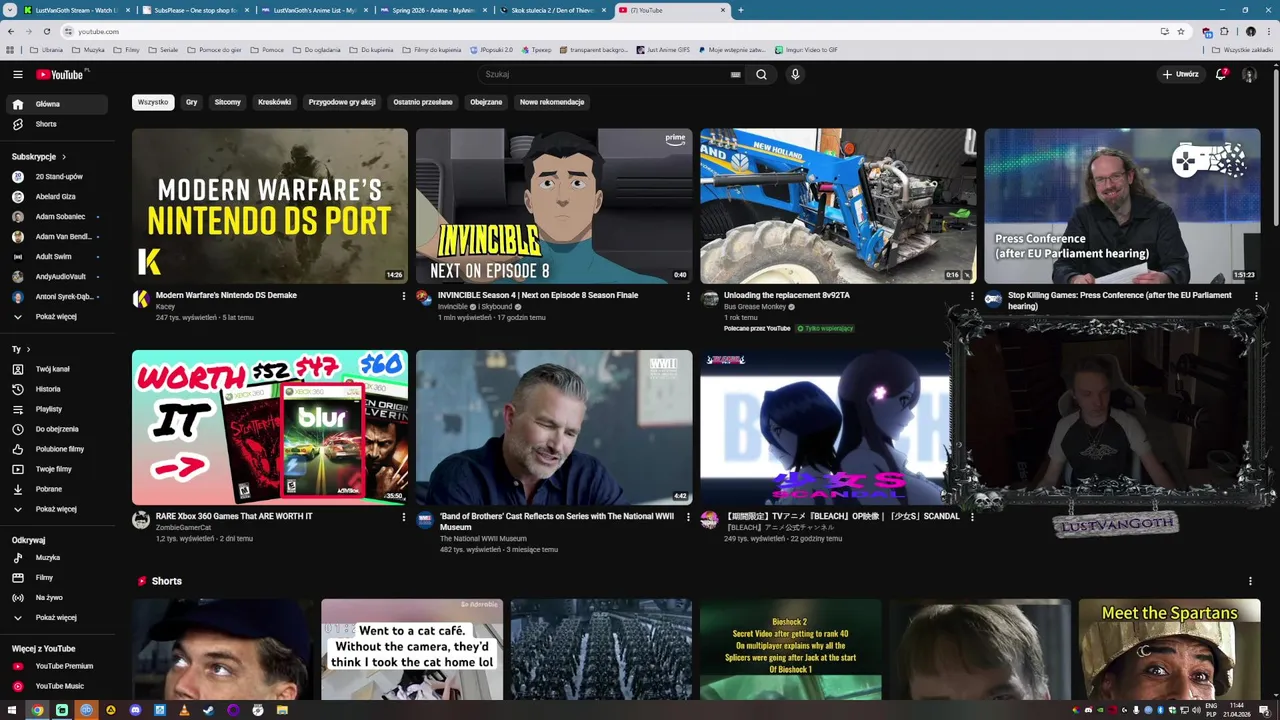Select the Sitcomy filter chip
The height and width of the screenshot is (720, 1280).
227,102
